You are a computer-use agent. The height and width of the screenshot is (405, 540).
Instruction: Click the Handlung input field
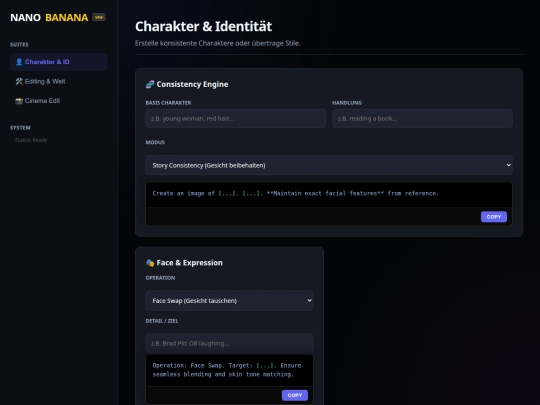422,118
